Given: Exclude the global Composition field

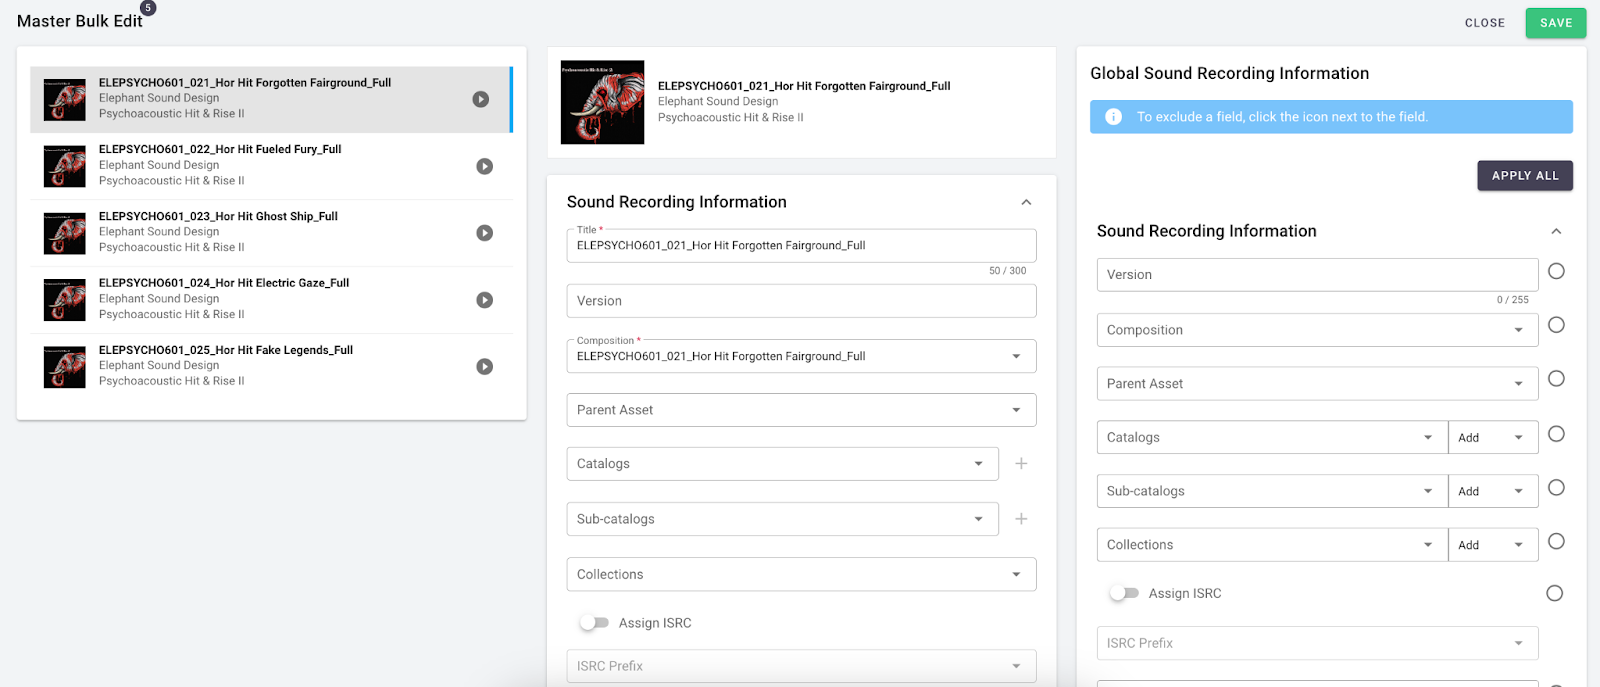Looking at the screenshot, I should coord(1556,325).
